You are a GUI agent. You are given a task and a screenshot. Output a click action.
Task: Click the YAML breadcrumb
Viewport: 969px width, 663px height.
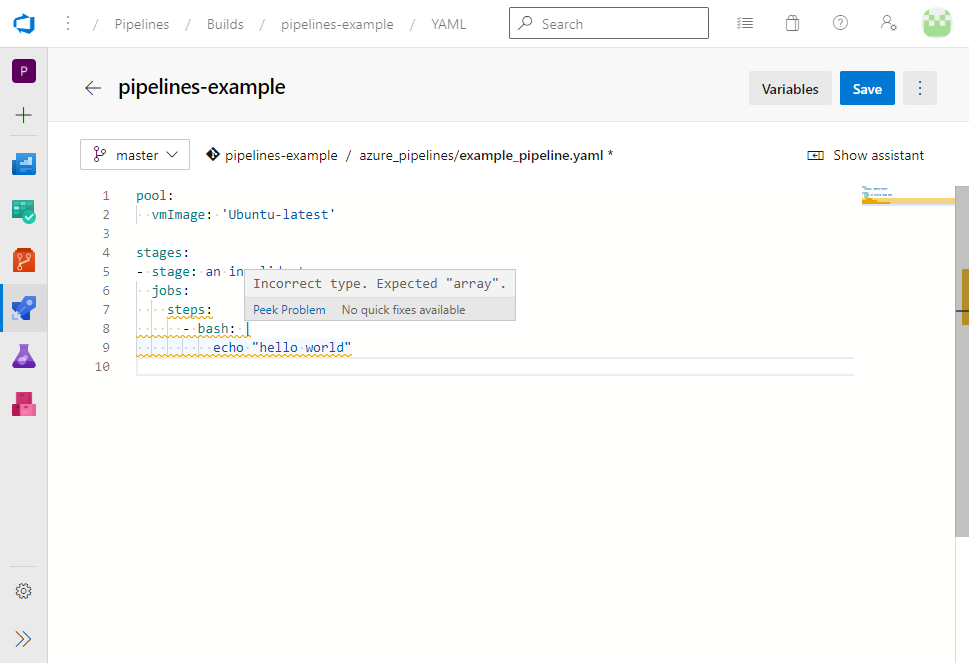click(x=448, y=24)
